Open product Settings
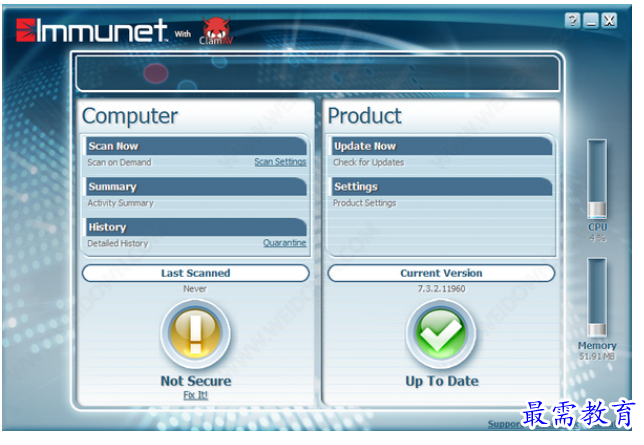Viewport: 644px width, 445px height. (x=442, y=187)
